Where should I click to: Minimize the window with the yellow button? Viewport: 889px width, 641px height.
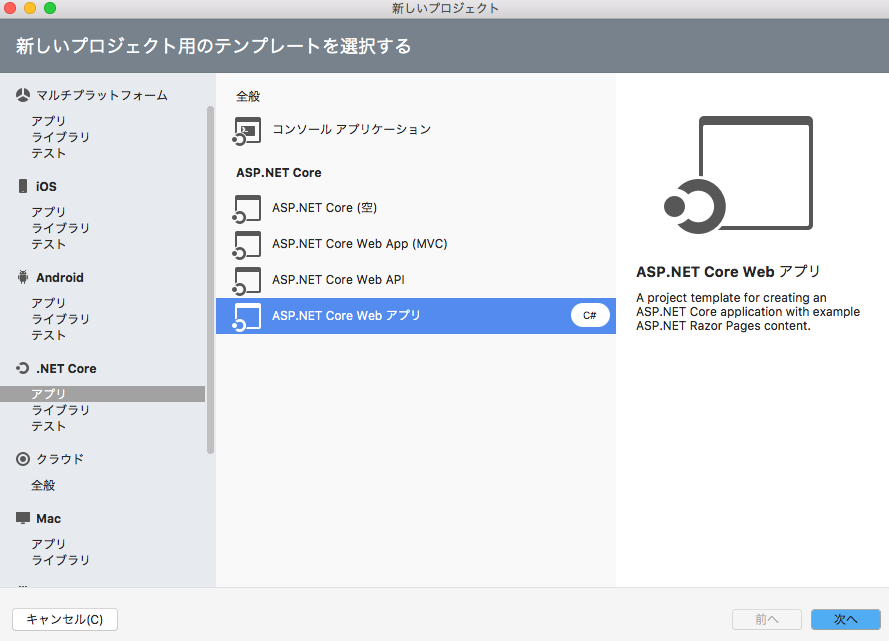(x=30, y=8)
